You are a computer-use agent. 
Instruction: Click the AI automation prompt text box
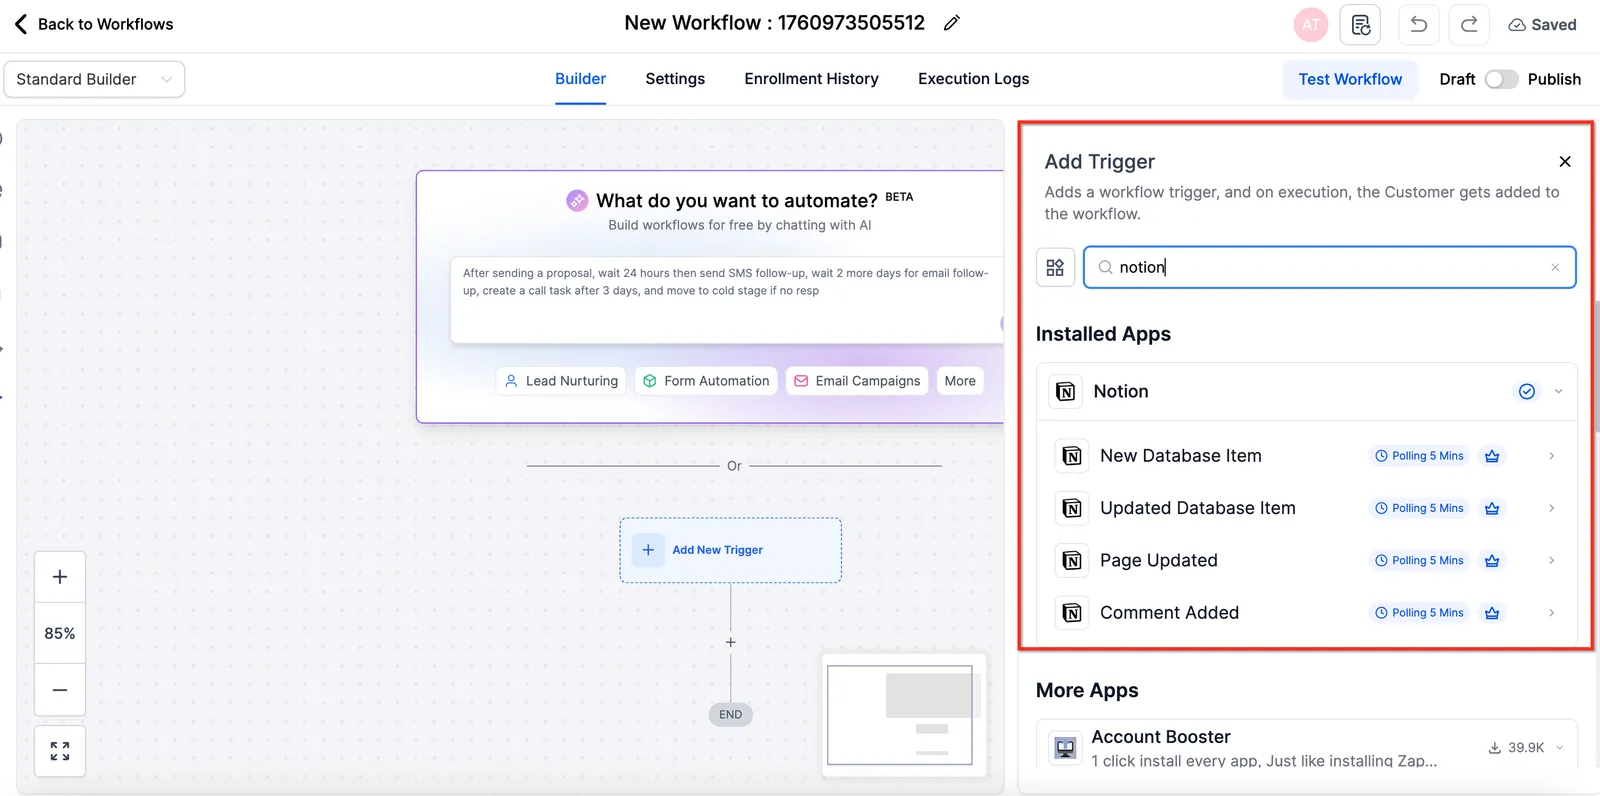[727, 300]
